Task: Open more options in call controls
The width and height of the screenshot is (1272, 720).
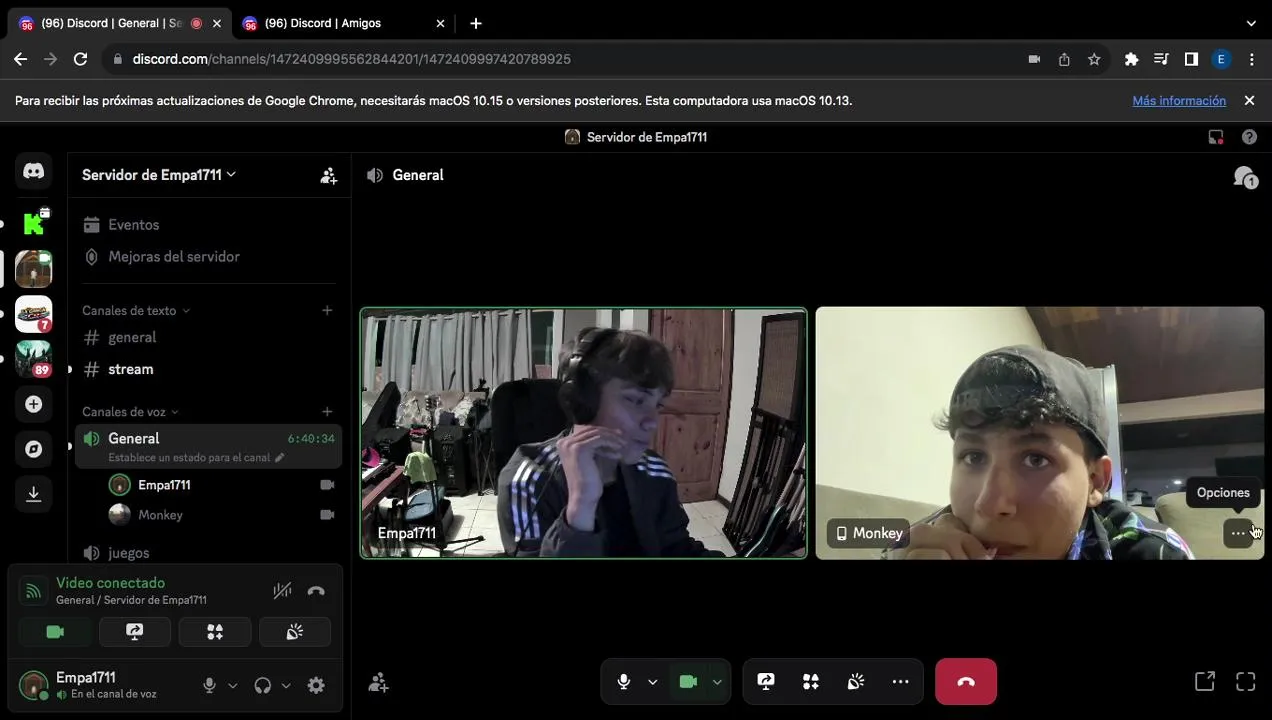Action: [x=901, y=682]
